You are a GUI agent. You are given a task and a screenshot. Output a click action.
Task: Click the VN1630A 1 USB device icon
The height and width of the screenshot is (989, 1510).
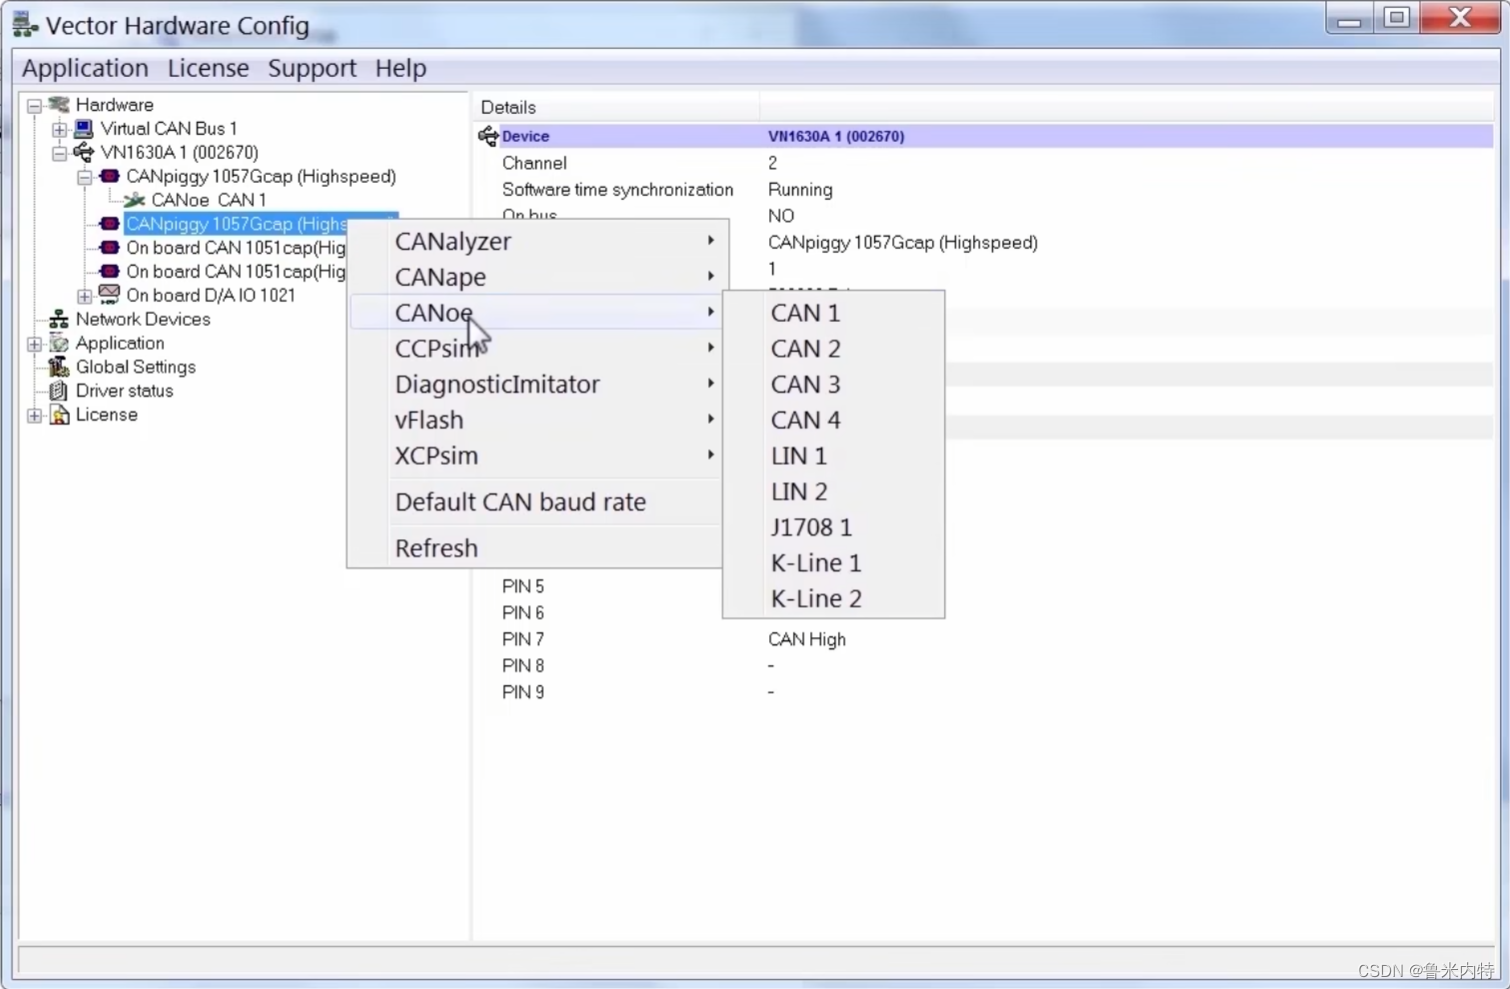(x=84, y=153)
